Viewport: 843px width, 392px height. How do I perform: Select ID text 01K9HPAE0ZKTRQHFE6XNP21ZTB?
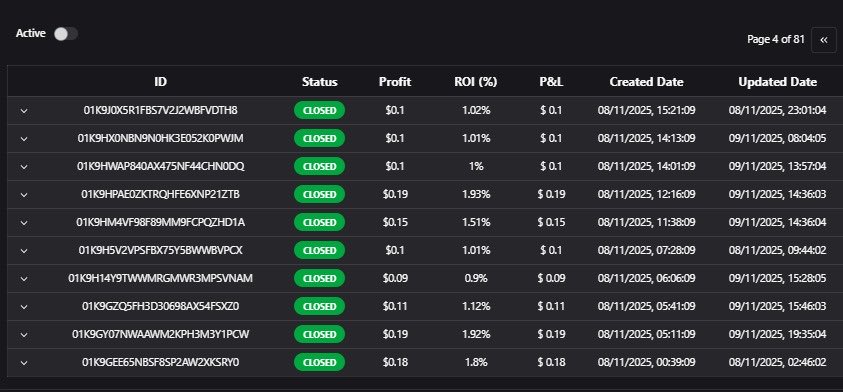click(160, 194)
